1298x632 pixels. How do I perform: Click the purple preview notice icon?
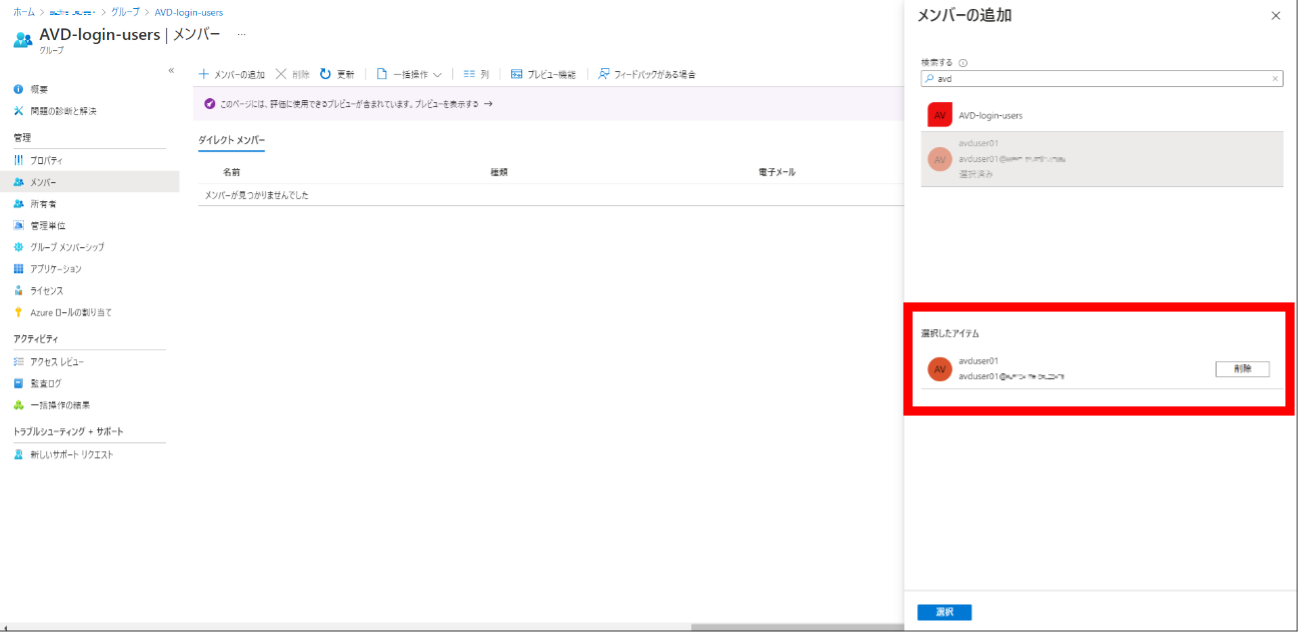(x=209, y=103)
